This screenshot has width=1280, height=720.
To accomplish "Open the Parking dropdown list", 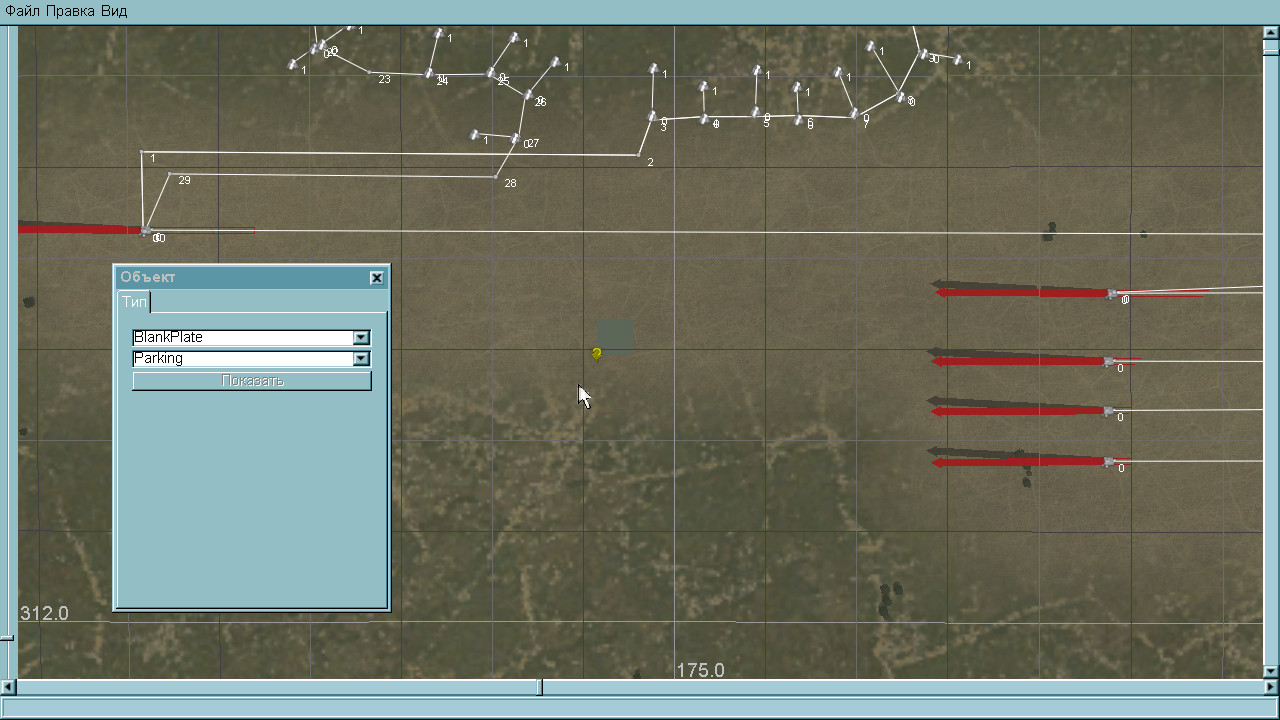I will [x=361, y=359].
